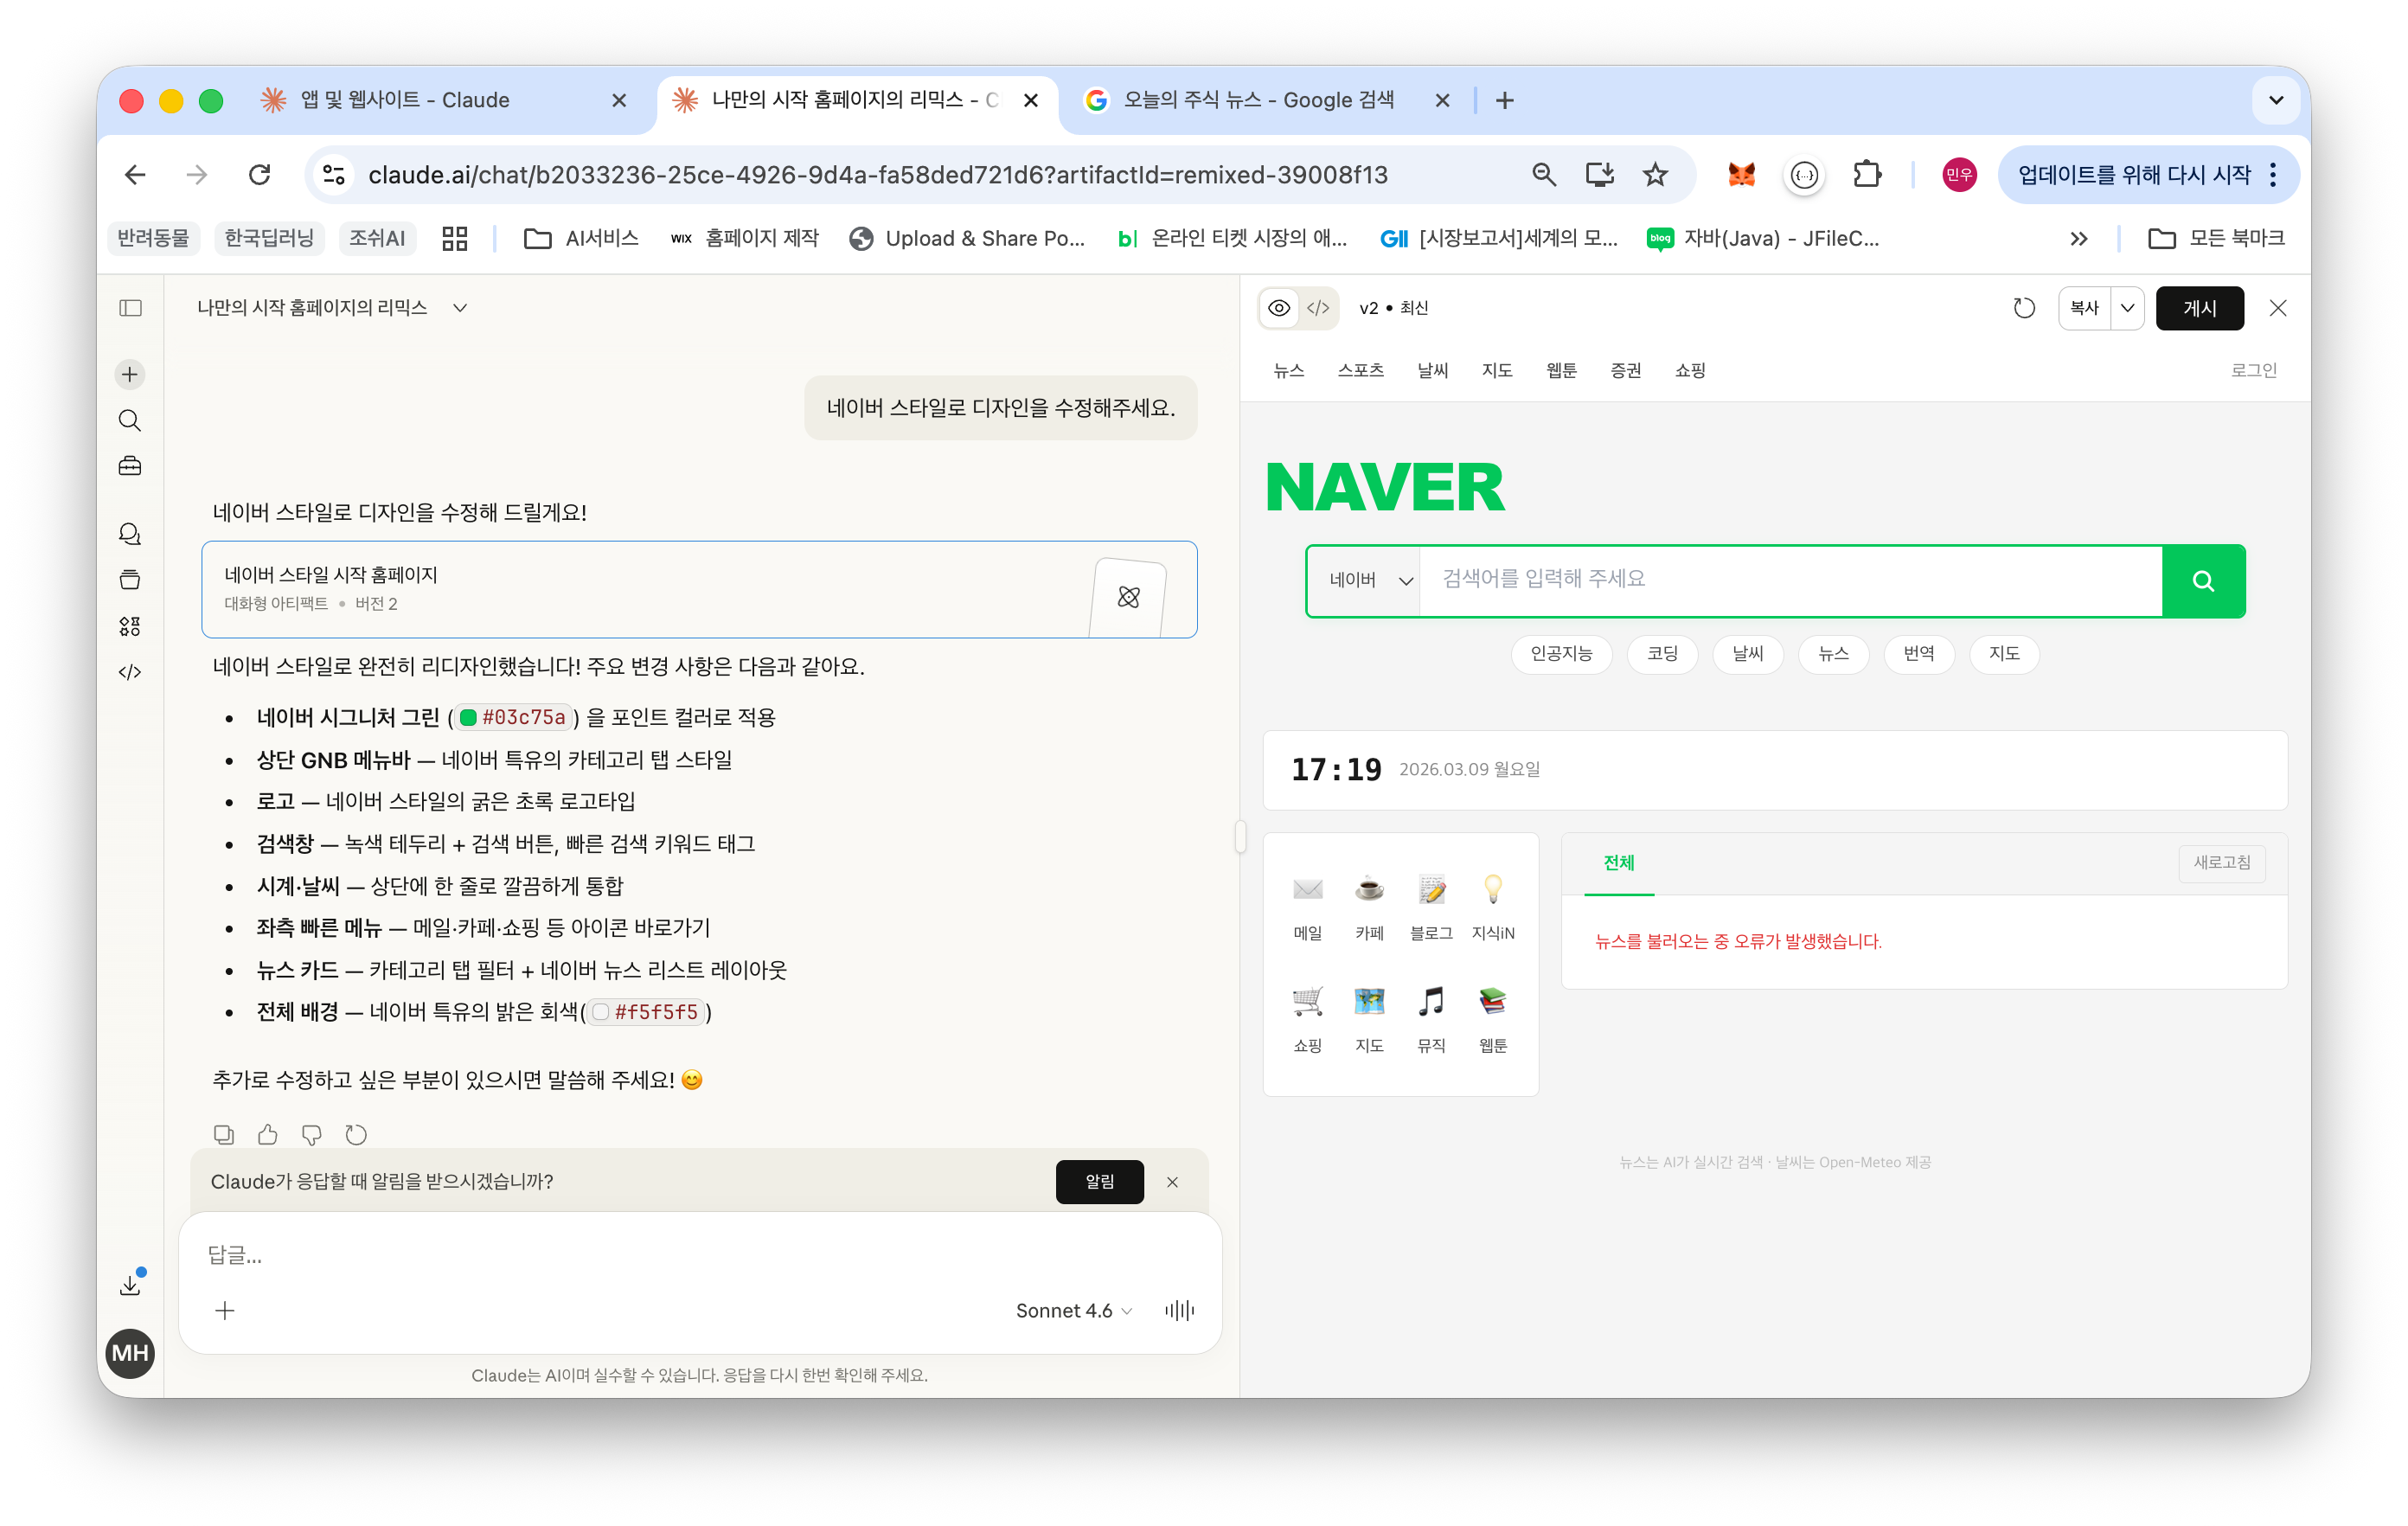Click the voice input waveform icon

click(1179, 1310)
